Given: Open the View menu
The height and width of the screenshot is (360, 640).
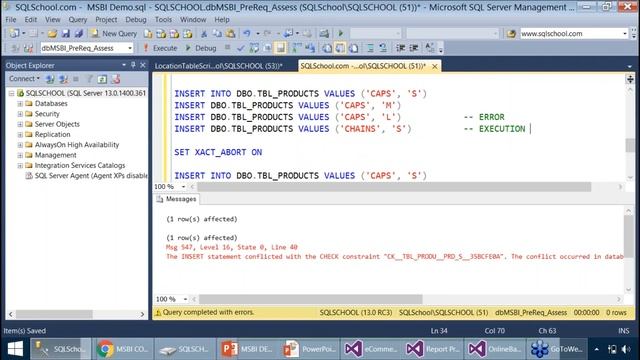Looking at the screenshot, I should click(53, 20).
